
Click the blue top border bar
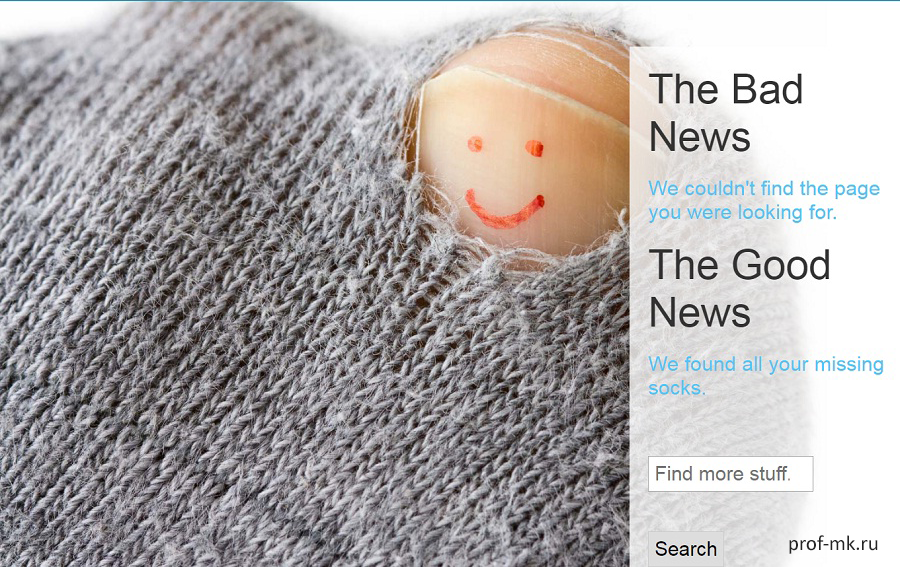450,1
